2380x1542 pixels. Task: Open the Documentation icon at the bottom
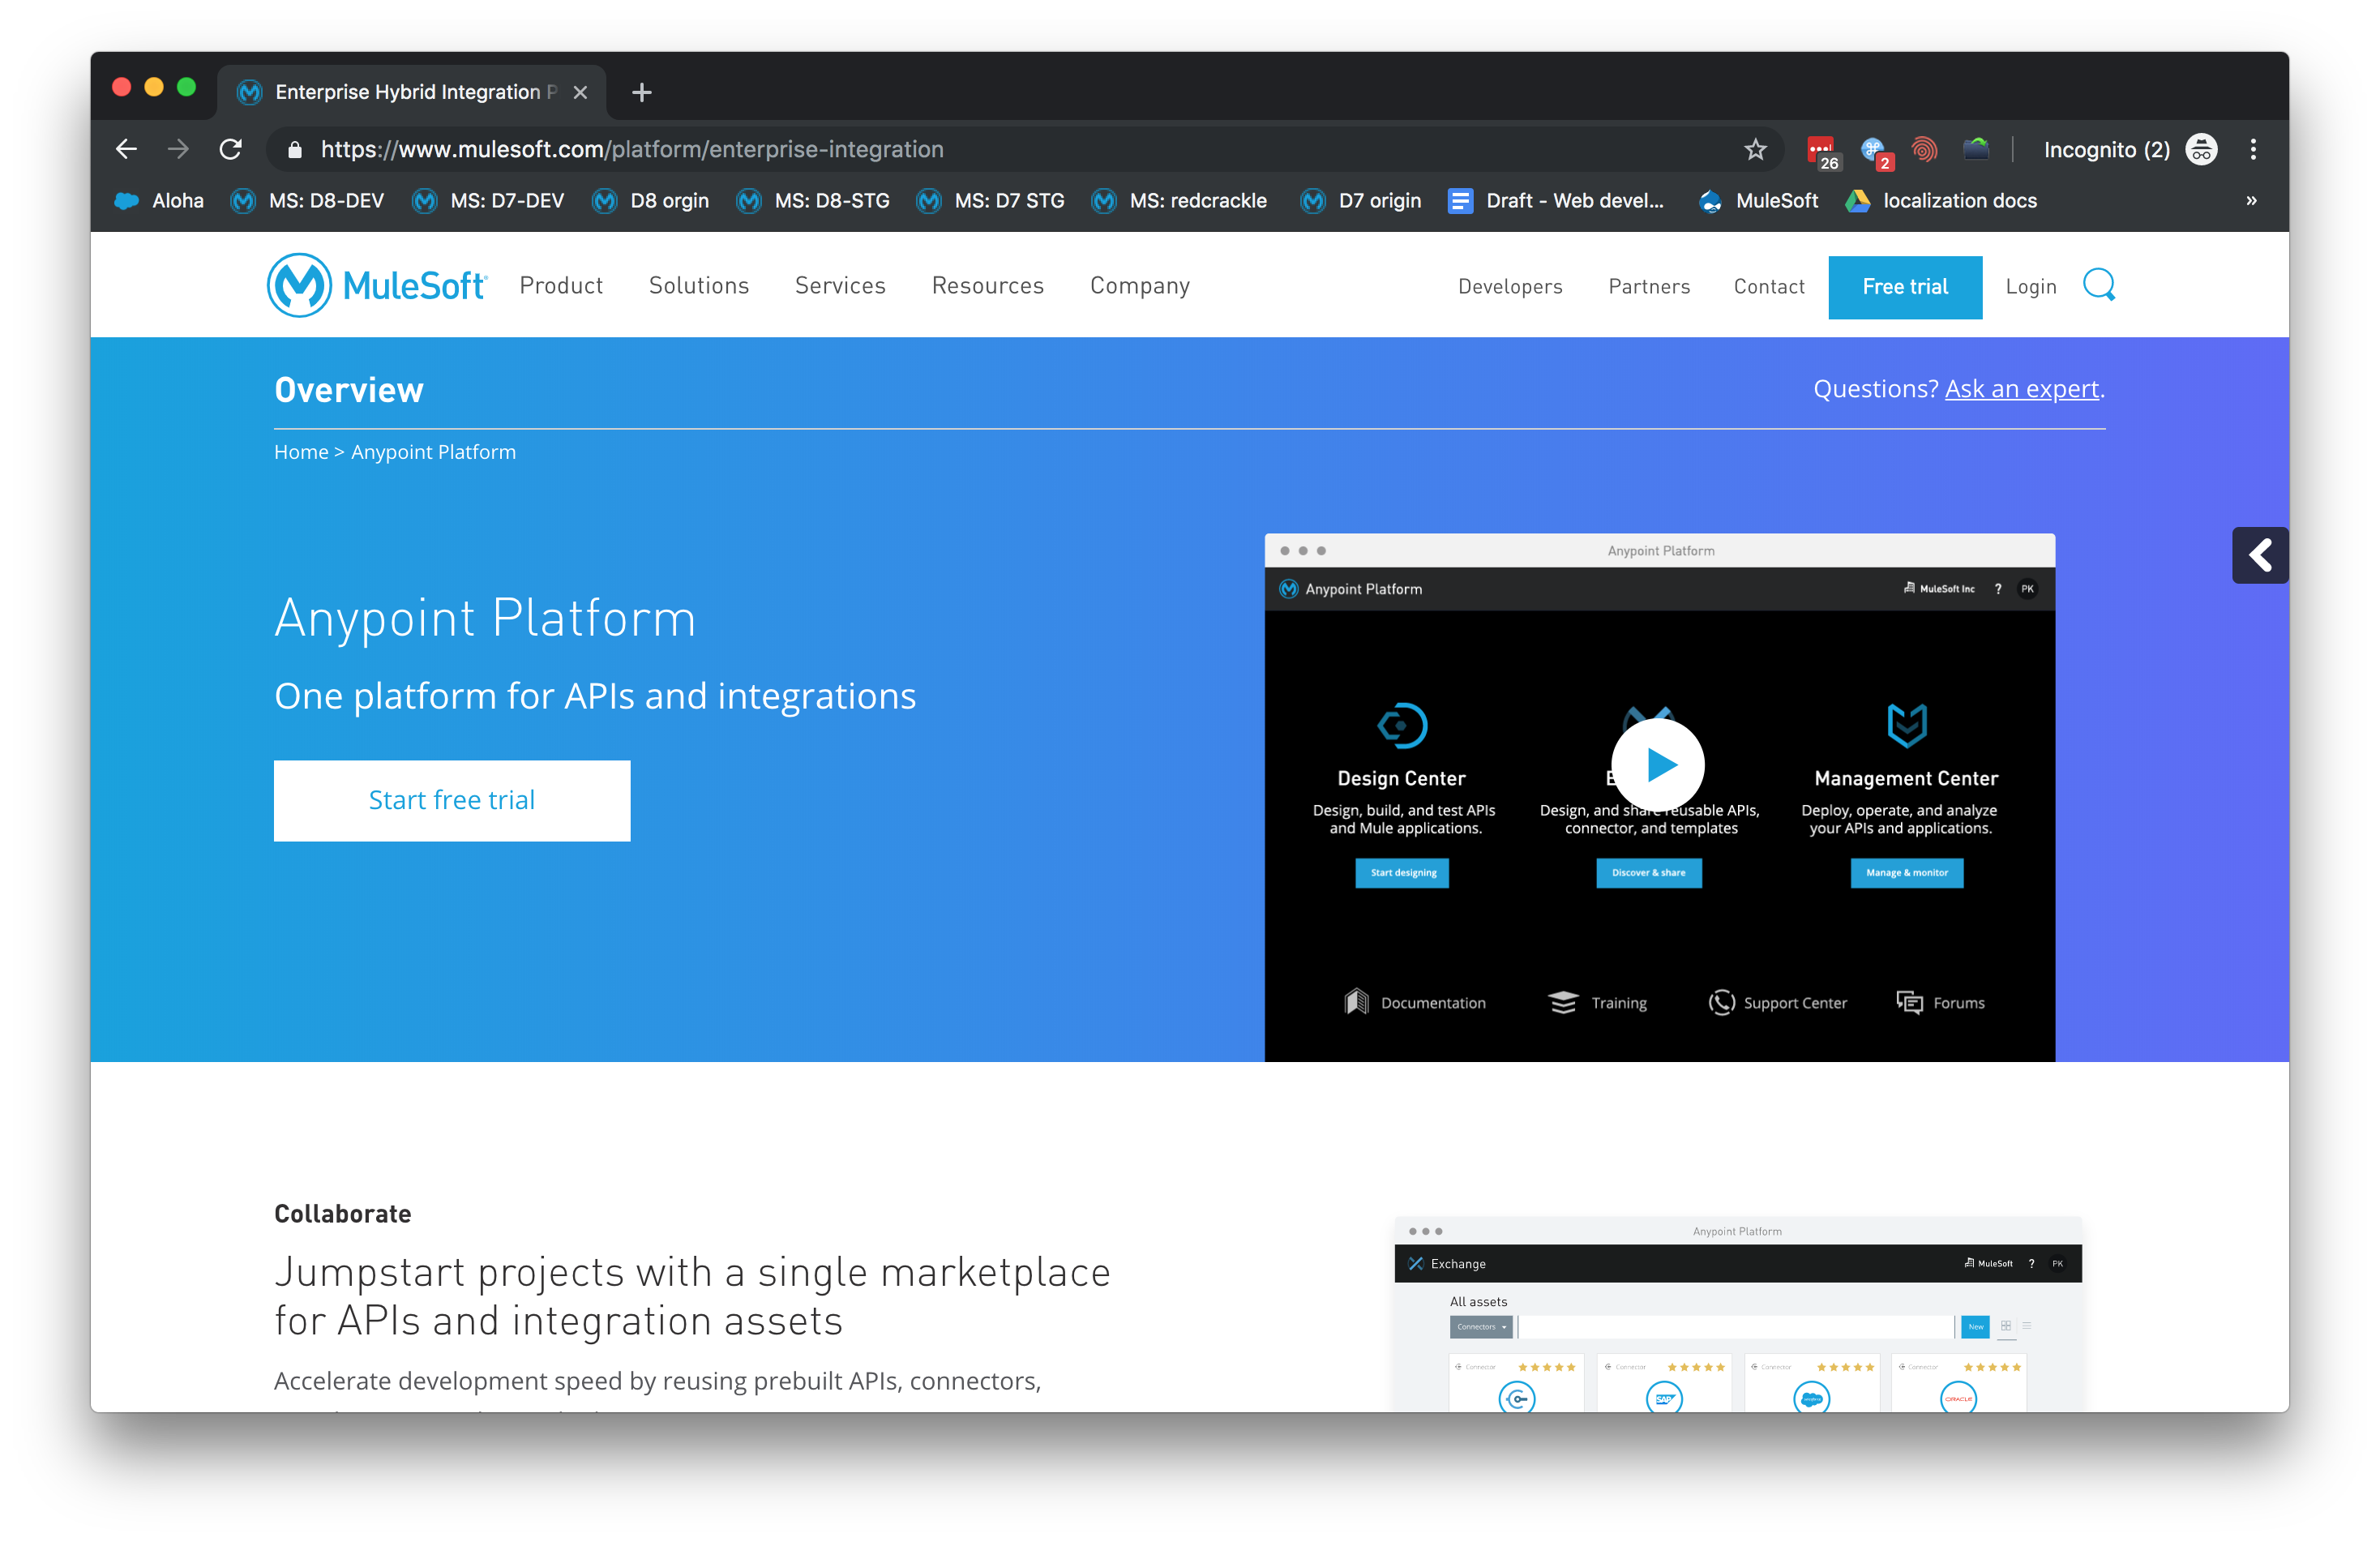1356,1002
